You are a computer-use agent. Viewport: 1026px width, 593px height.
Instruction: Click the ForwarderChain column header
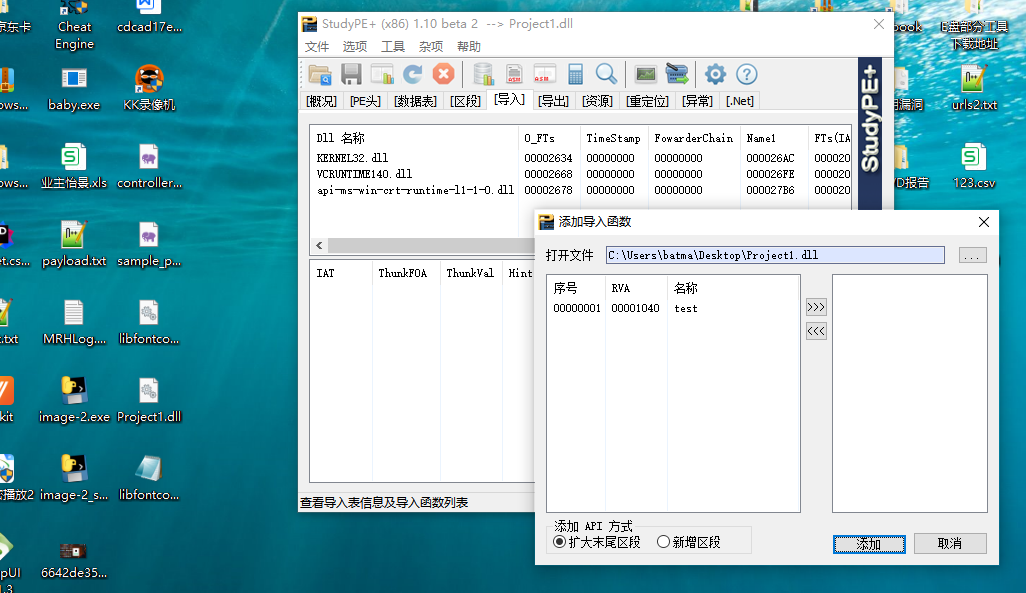(x=694, y=138)
